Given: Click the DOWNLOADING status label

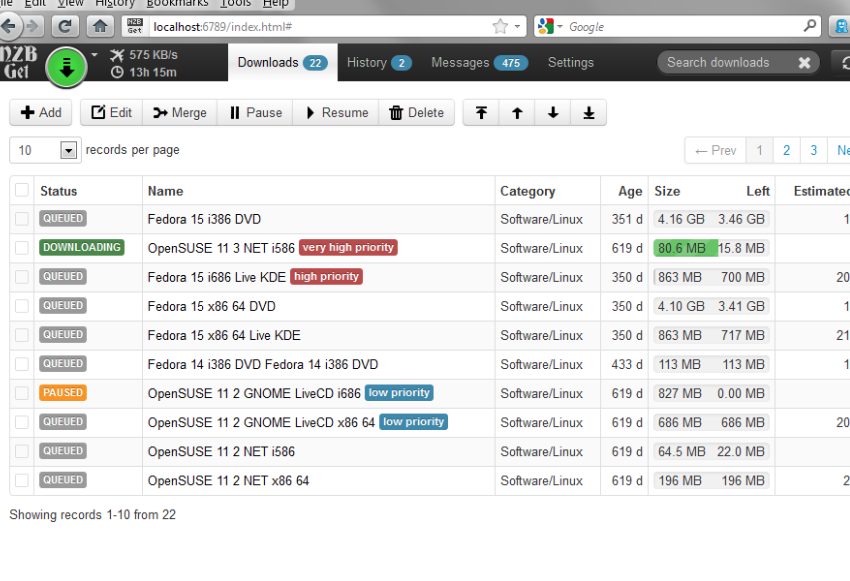Looking at the screenshot, I should coord(81,247).
